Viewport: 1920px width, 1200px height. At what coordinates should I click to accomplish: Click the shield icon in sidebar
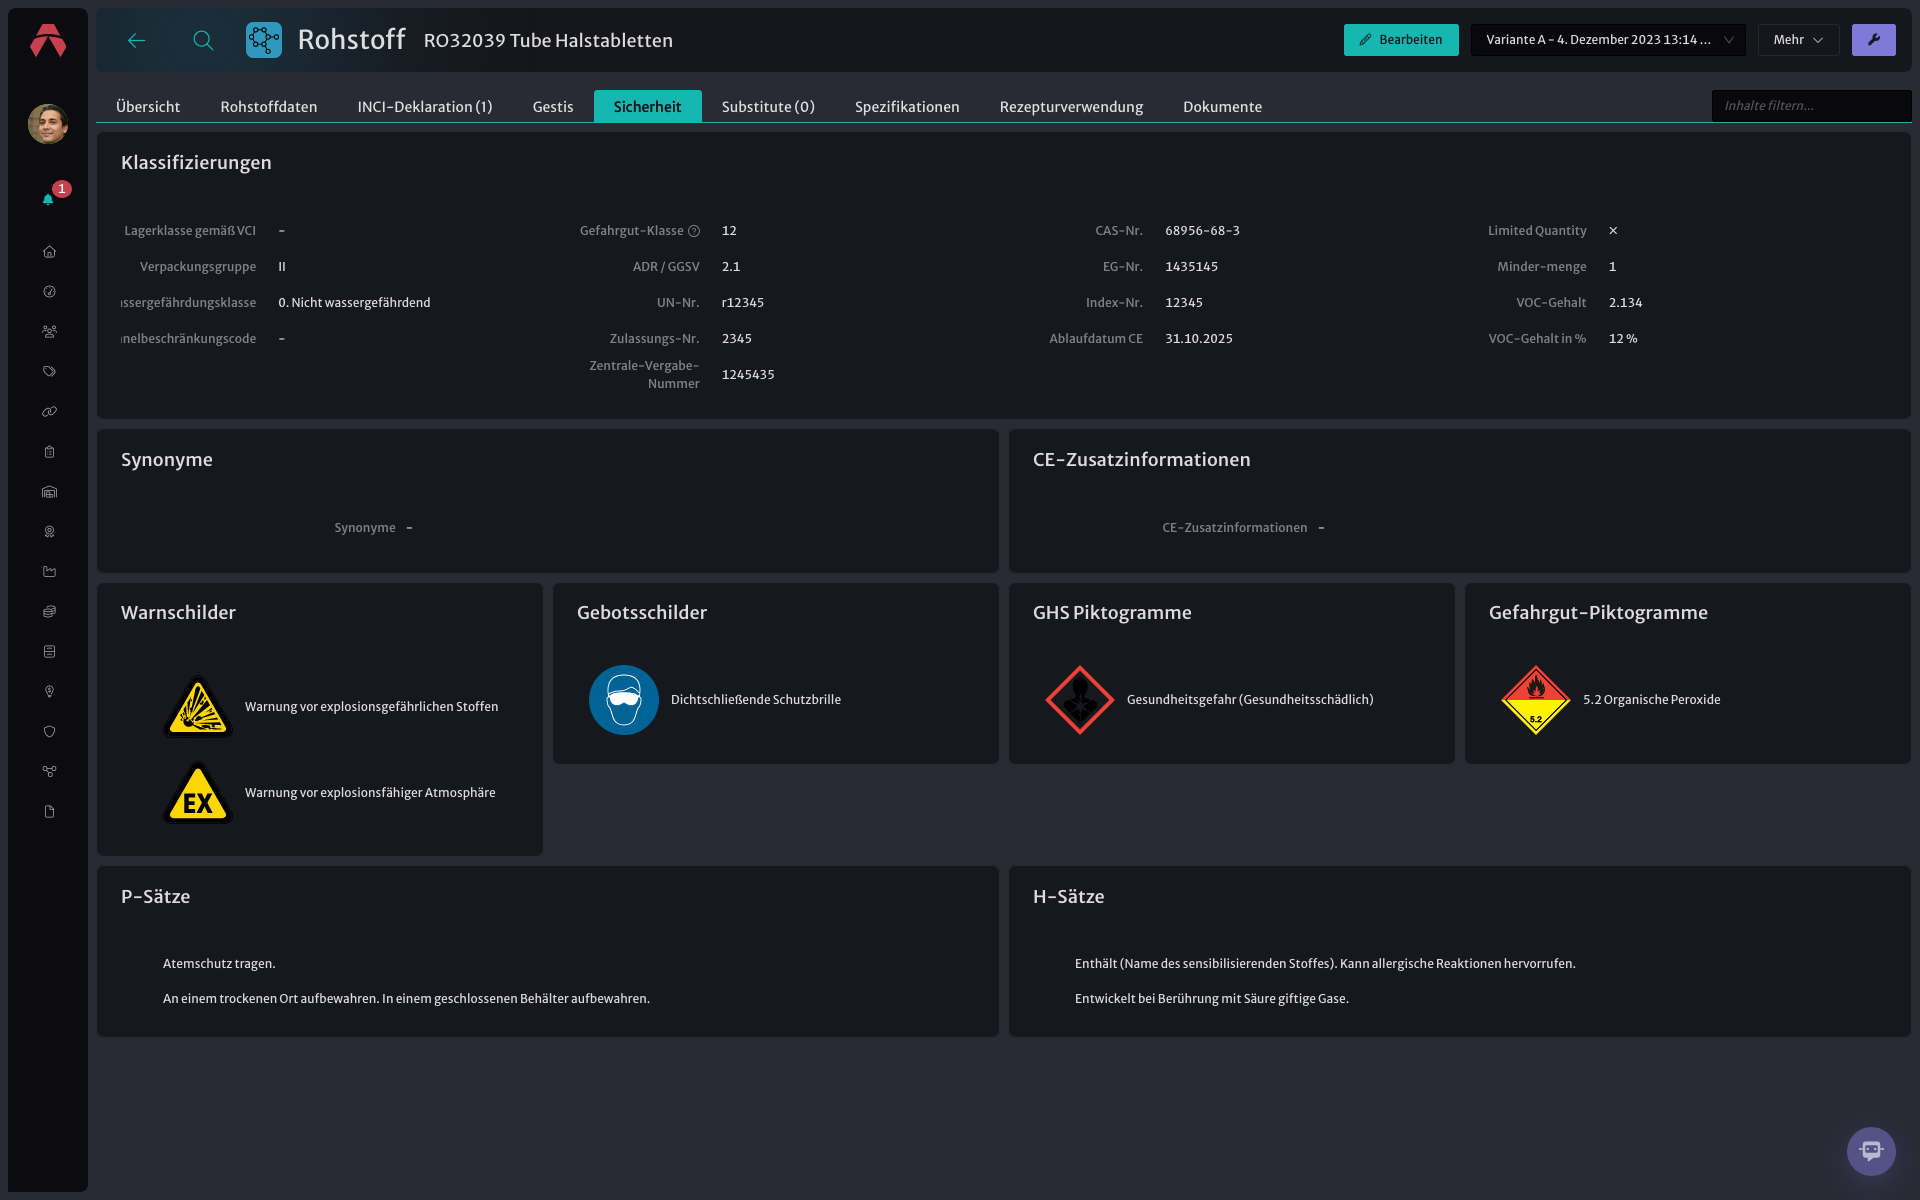coord(49,732)
